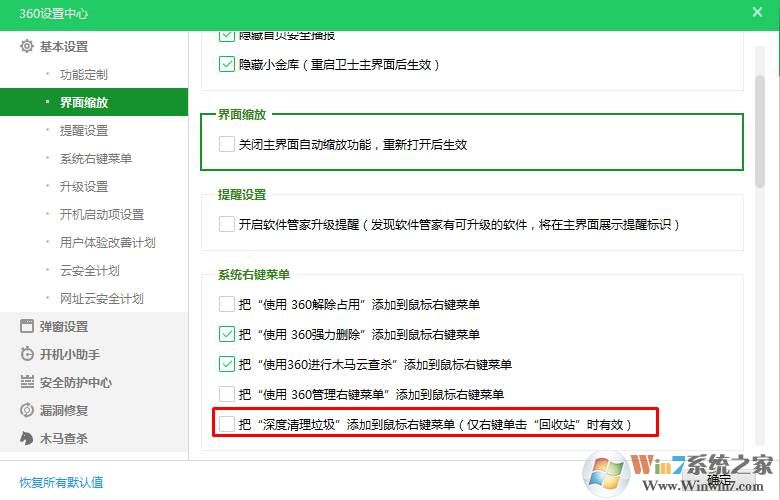Click the 漏洞修复 sidebar icon
780x500 pixels.
click(27, 410)
